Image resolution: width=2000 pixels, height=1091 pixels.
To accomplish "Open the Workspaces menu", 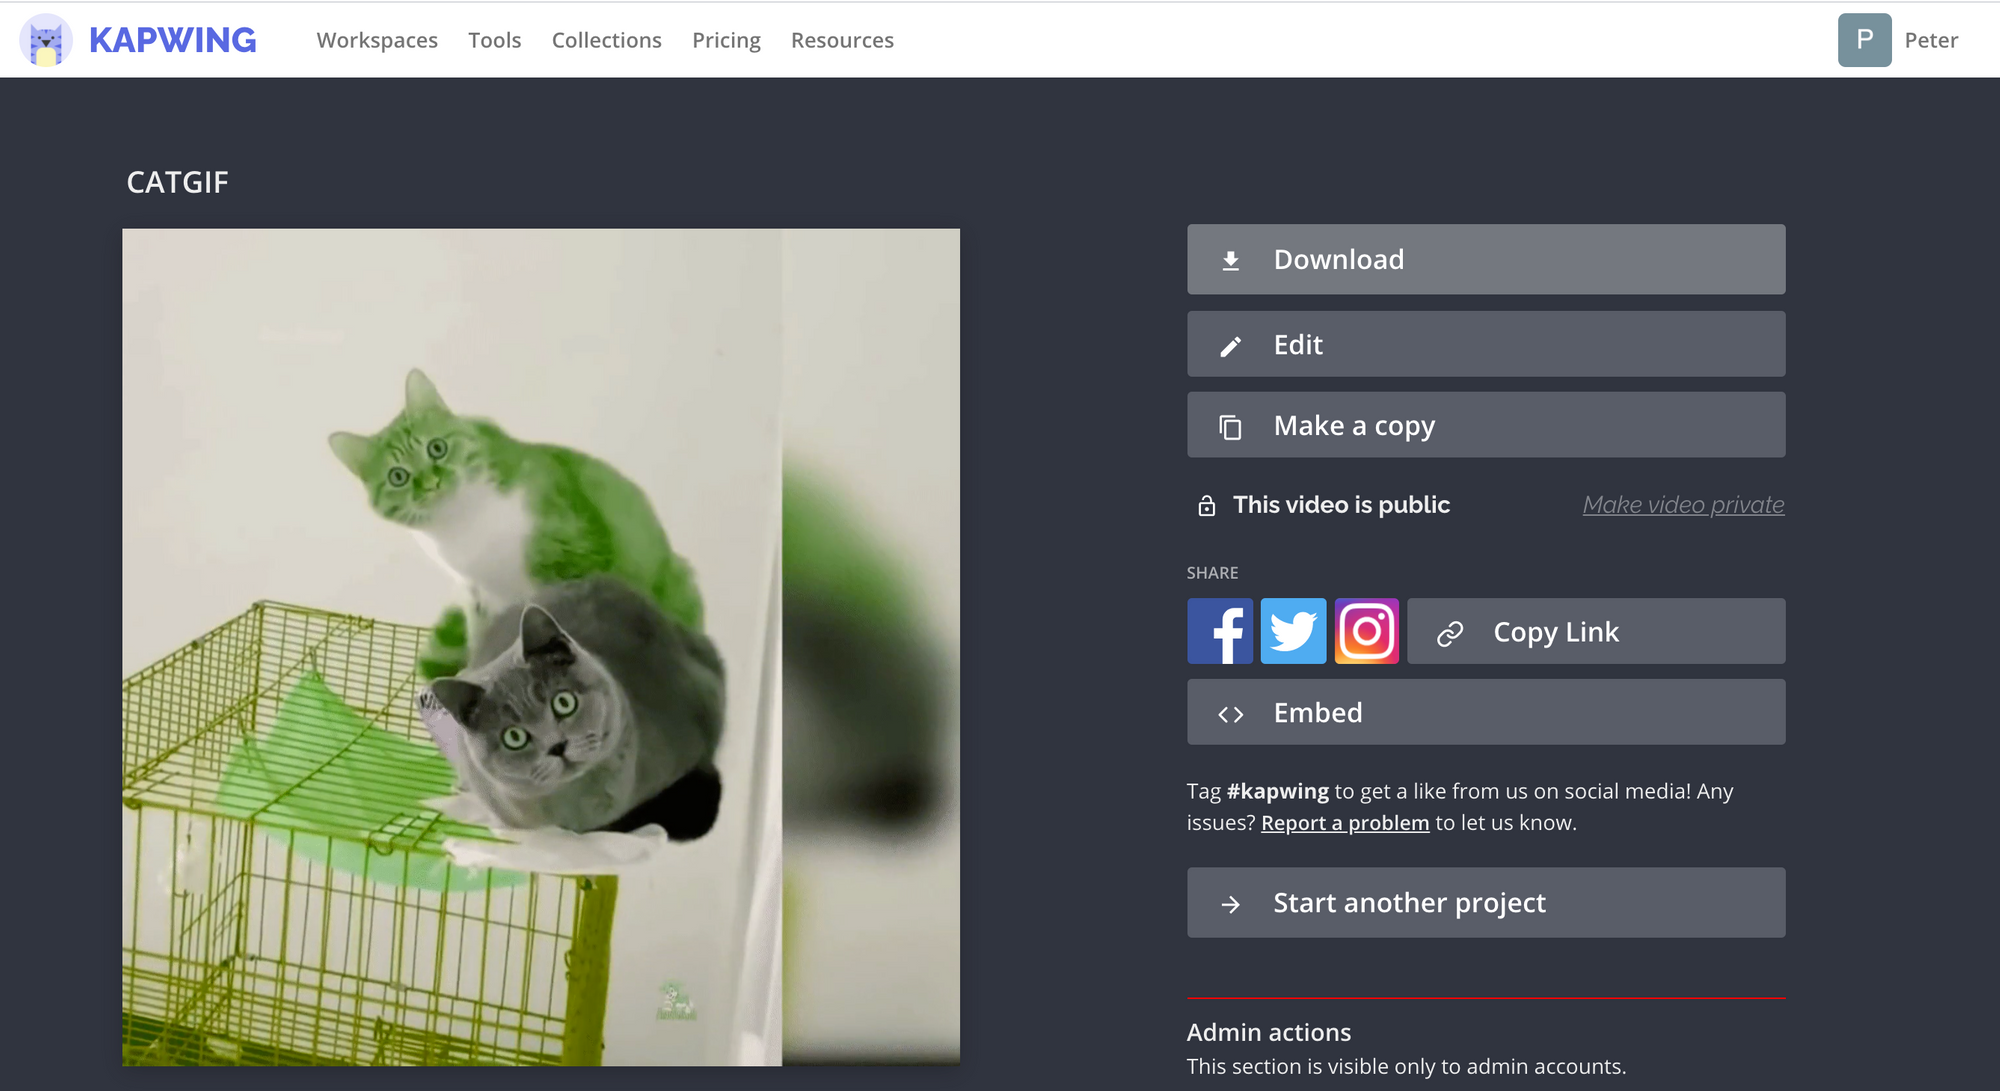I will (377, 40).
